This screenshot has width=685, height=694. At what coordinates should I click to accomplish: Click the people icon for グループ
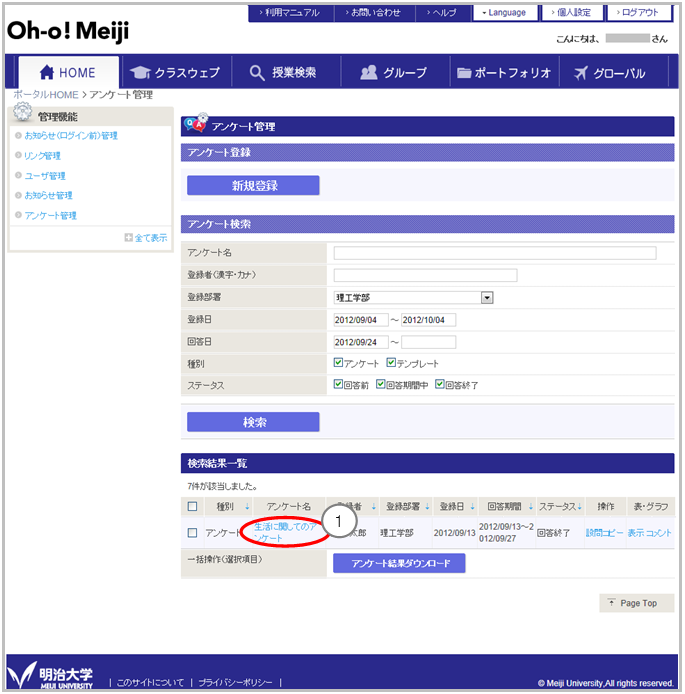tap(369, 73)
